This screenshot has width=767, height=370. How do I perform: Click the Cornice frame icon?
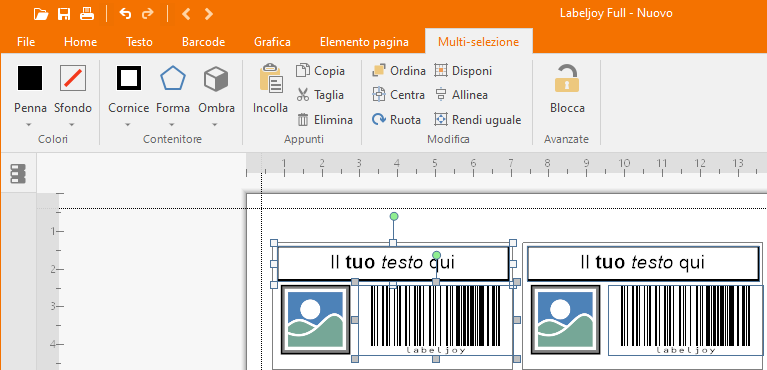[129, 78]
